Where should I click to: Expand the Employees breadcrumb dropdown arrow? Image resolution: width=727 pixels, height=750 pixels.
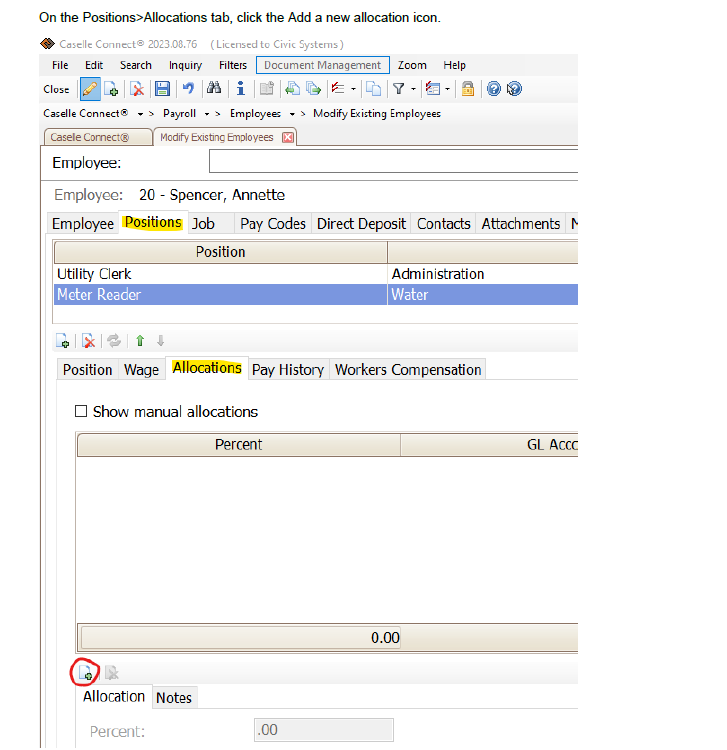point(292,114)
